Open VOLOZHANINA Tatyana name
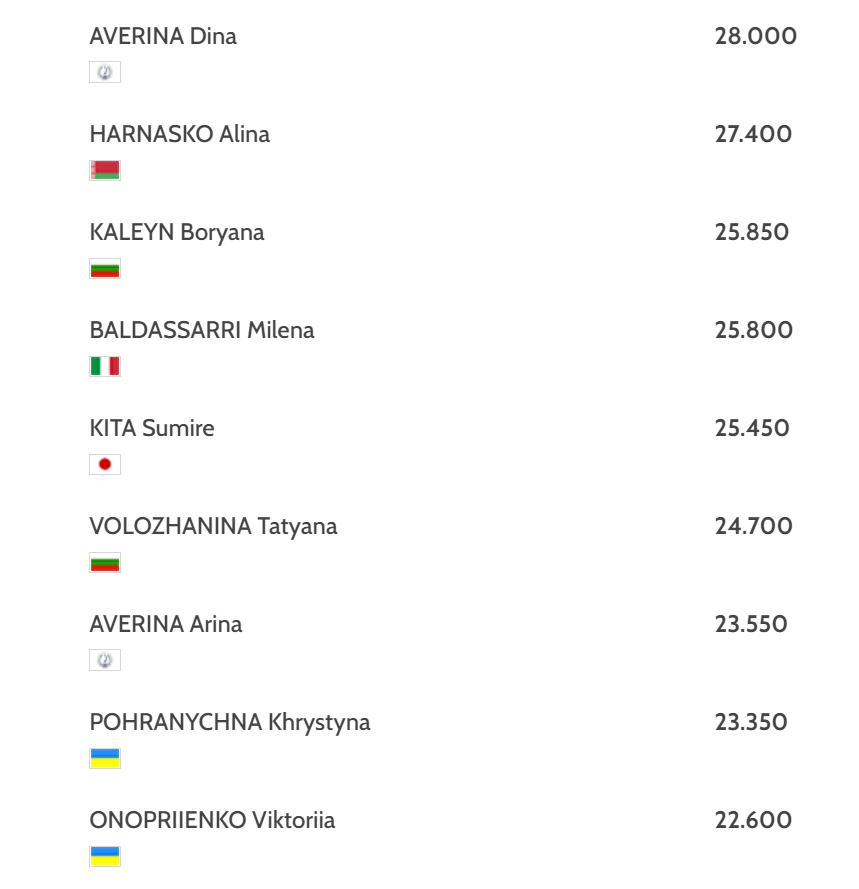Image resolution: width=859 pixels, height=889 pixels. 213,526
